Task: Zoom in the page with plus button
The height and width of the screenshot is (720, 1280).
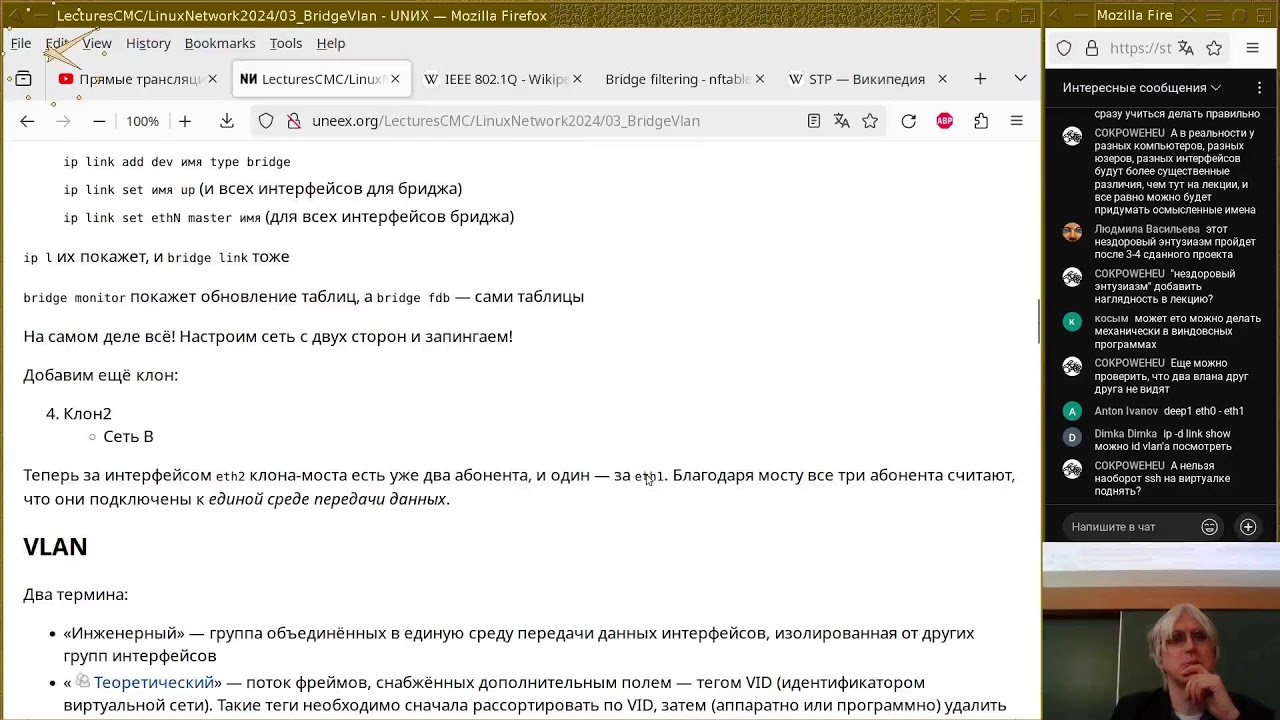Action: click(185, 121)
